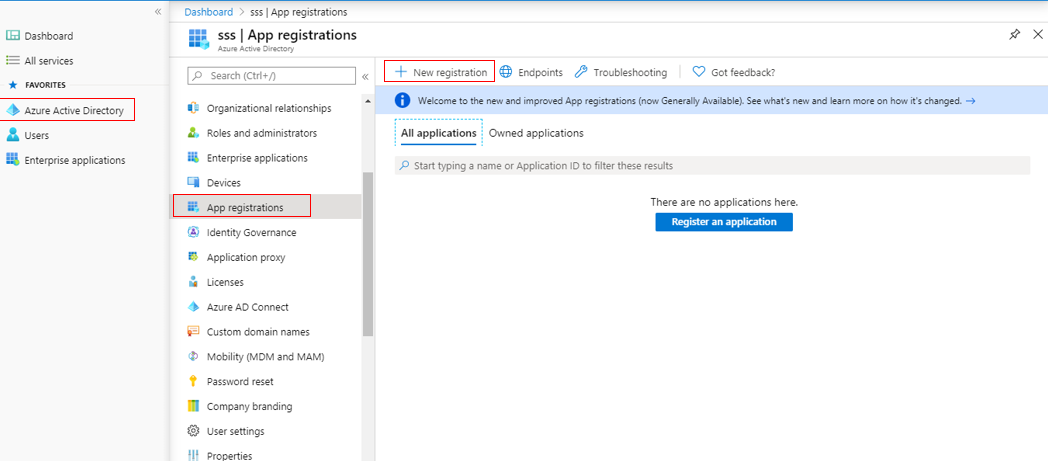Follow the banner's learn more arrow link
Screen dimensions: 1048x461
pyautogui.click(x=970, y=101)
